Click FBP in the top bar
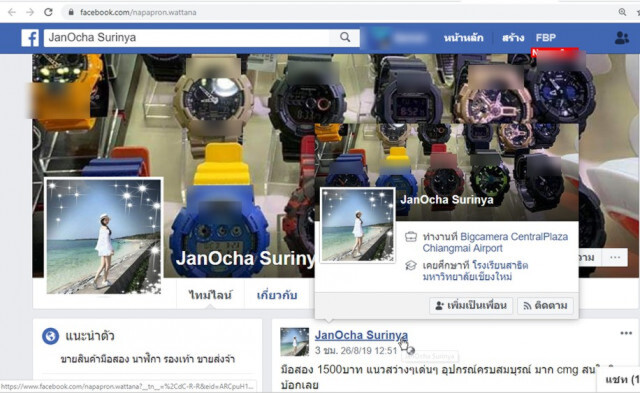Image resolution: width=640 pixels, height=393 pixels. (x=546, y=38)
